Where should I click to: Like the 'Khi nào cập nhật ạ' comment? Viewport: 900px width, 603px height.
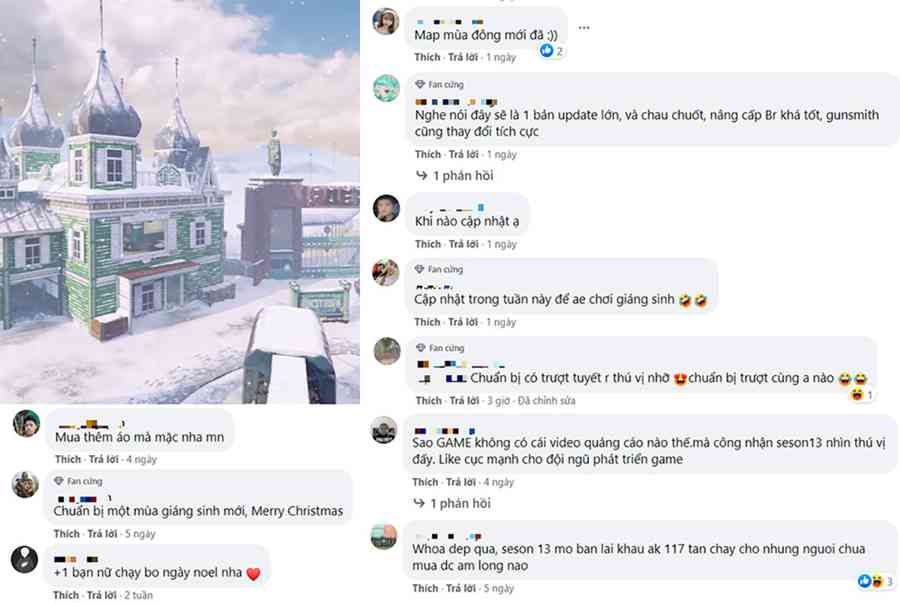tap(428, 244)
